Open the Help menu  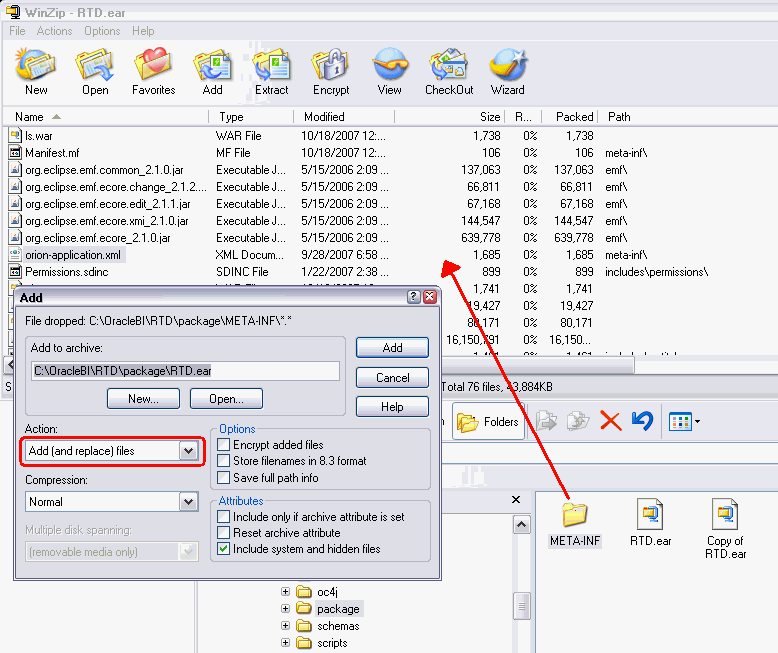point(143,31)
